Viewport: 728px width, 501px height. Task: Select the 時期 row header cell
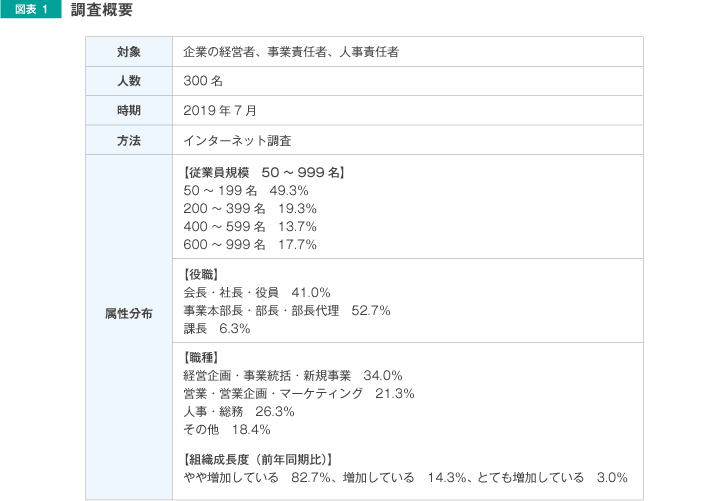[129, 111]
